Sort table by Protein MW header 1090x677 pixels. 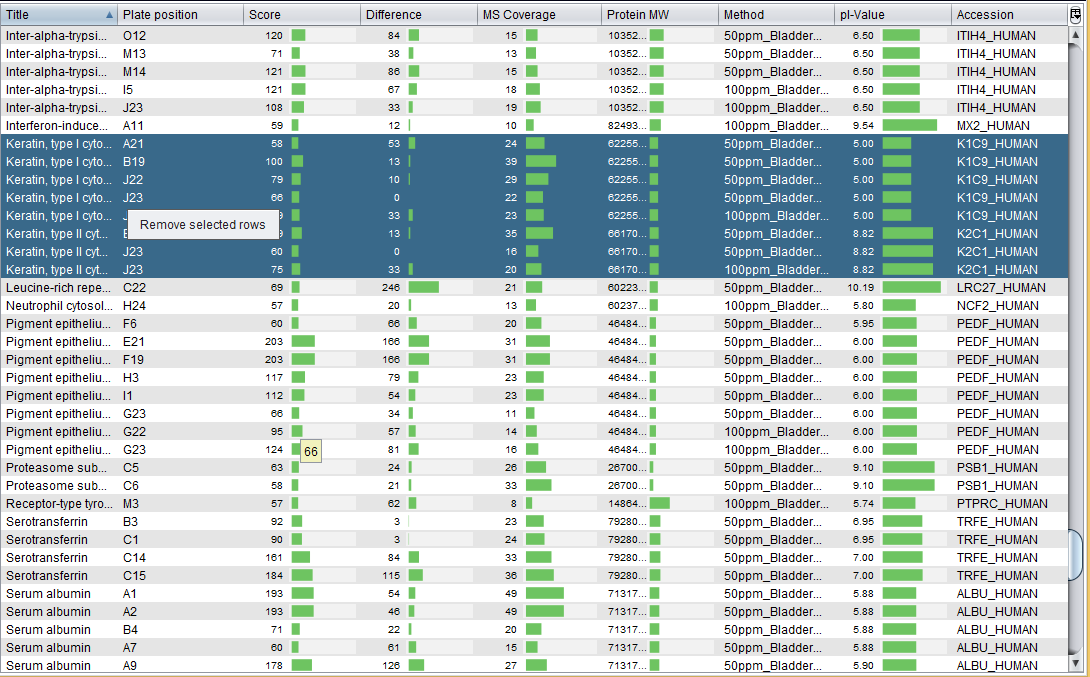click(658, 15)
